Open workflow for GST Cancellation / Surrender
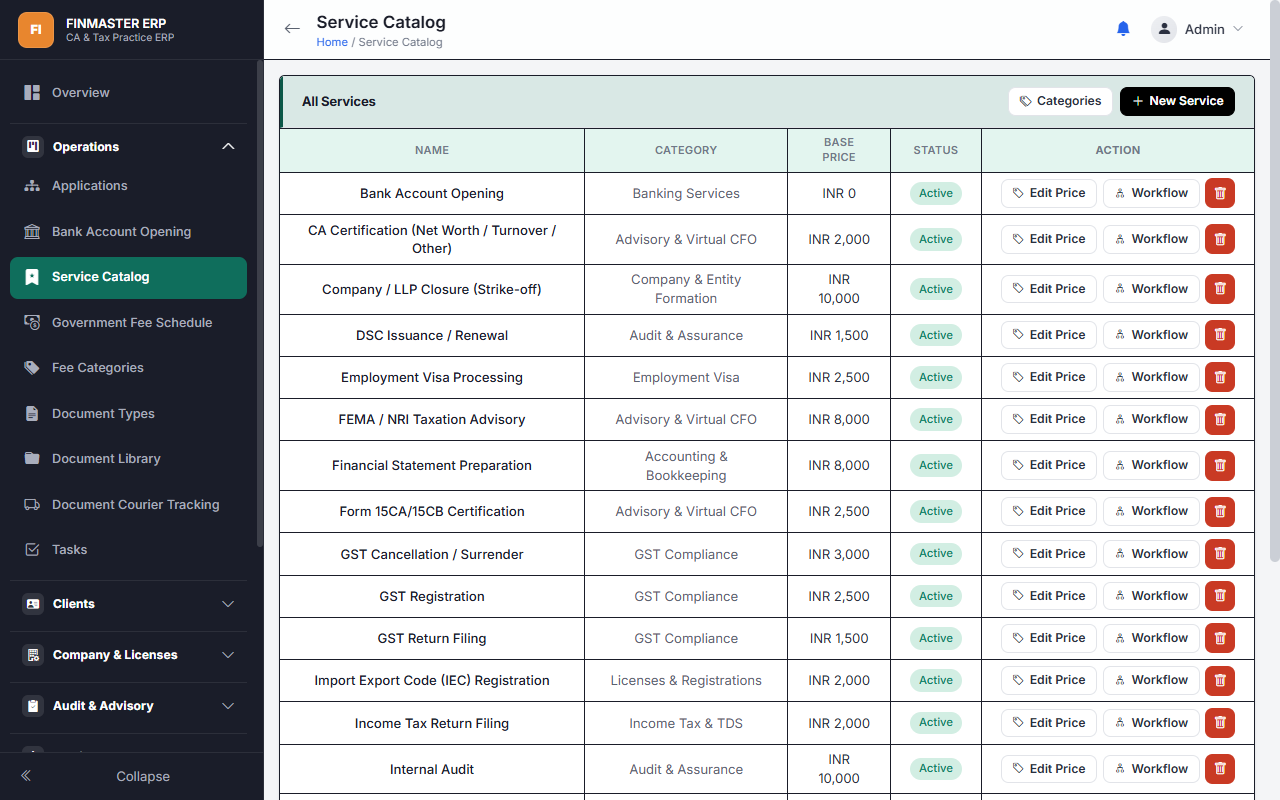Screen dimensions: 1280x800 [1151, 554]
